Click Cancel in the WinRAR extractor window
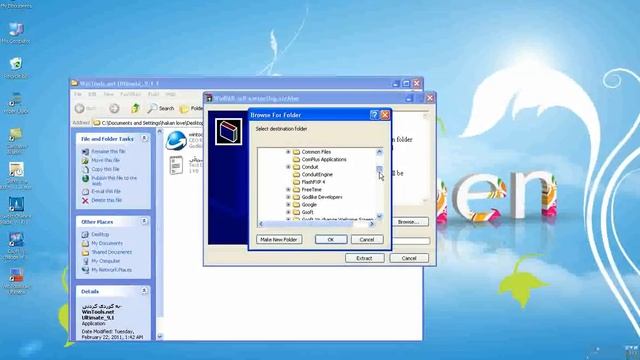Screen dimensions: 640x360 [409, 258]
